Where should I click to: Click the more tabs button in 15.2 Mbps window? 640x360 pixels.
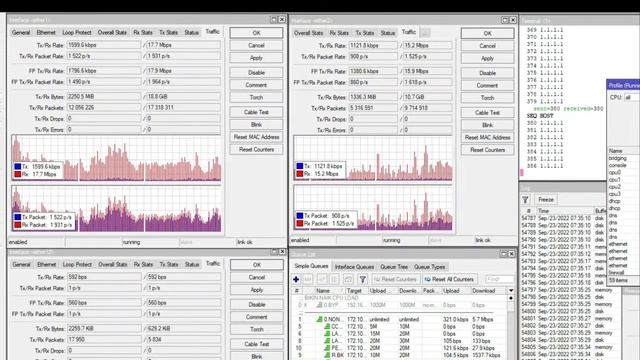click(x=425, y=33)
